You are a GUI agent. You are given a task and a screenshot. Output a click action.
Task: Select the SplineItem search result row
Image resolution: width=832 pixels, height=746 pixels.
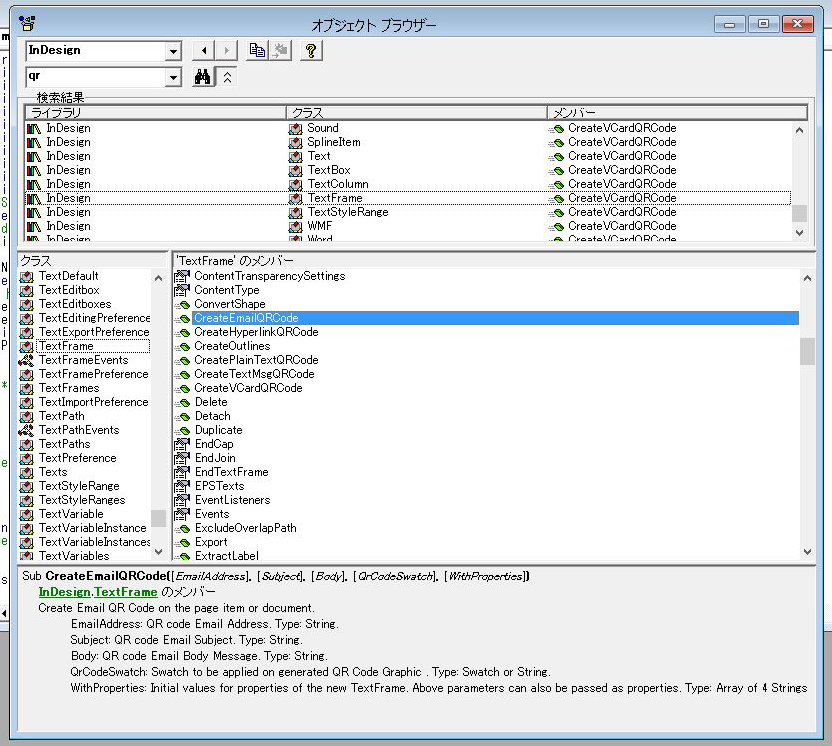coord(408,142)
